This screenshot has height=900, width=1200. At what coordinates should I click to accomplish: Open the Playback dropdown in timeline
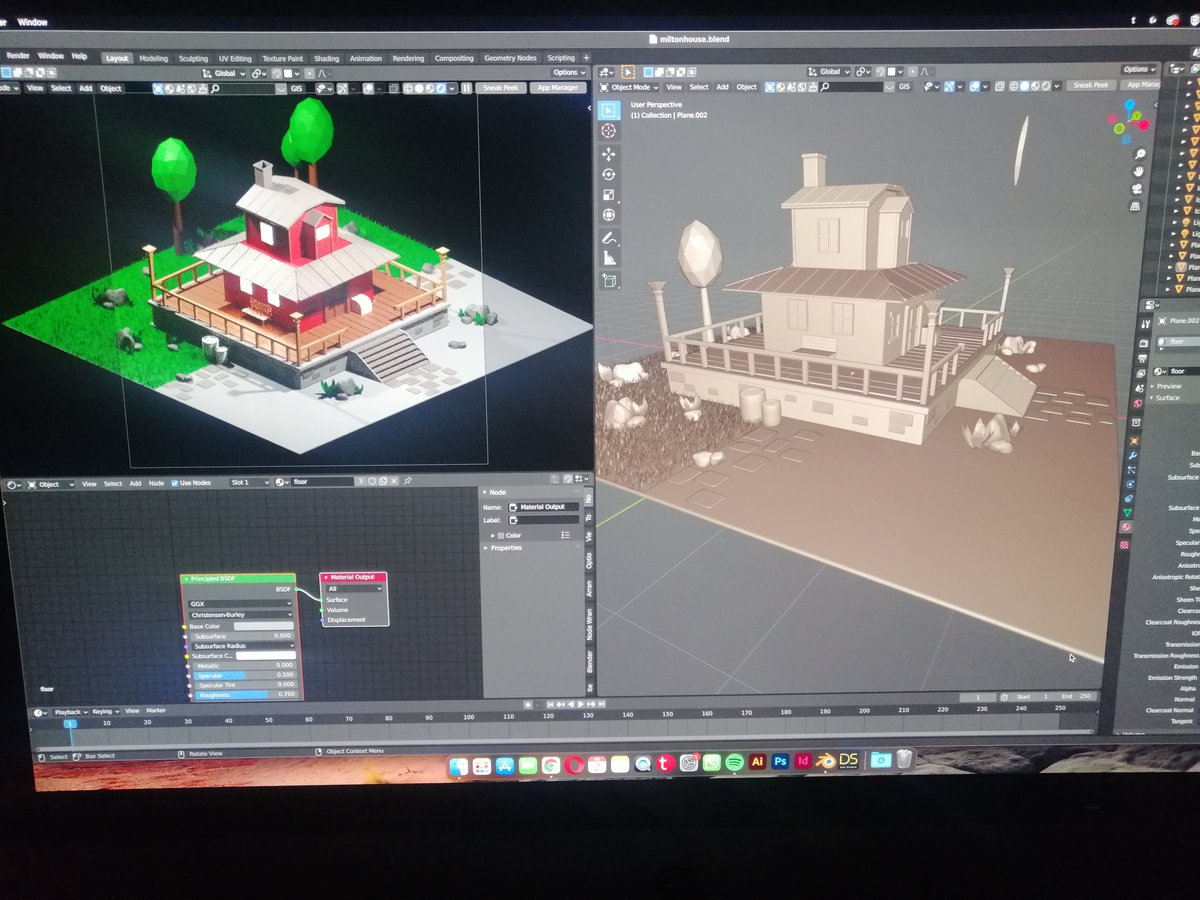click(71, 712)
